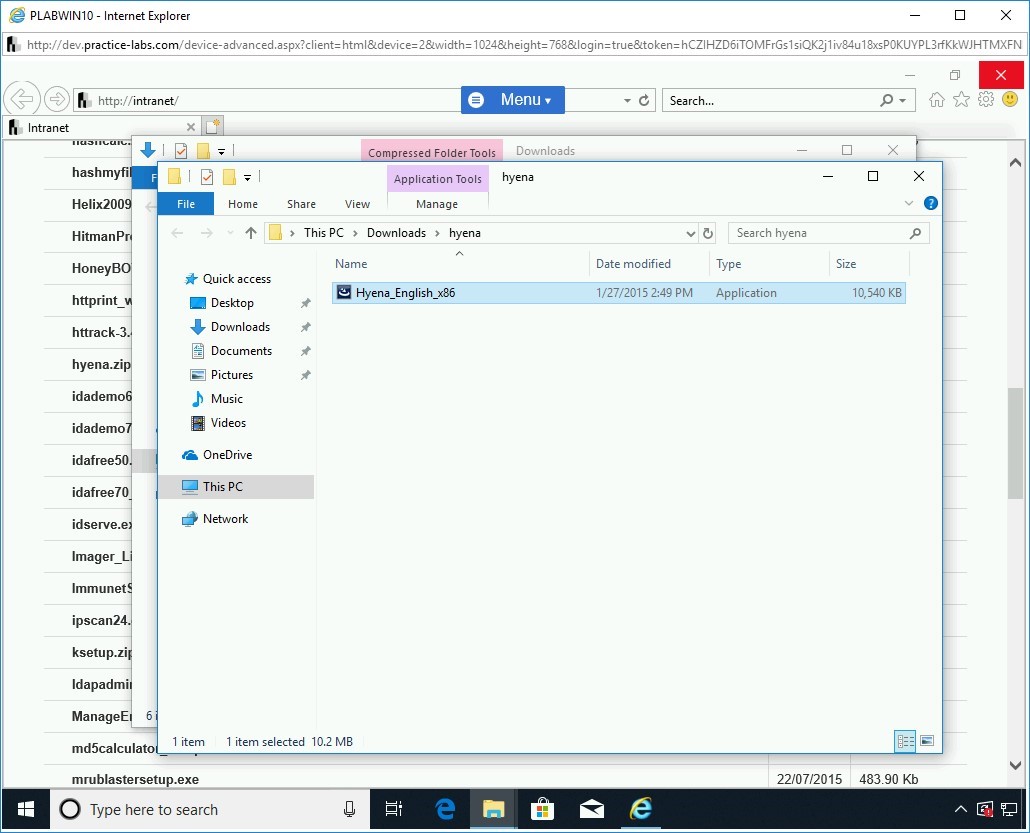Switch to large icons view in status bar
This screenshot has width=1030, height=833.
pos(927,741)
